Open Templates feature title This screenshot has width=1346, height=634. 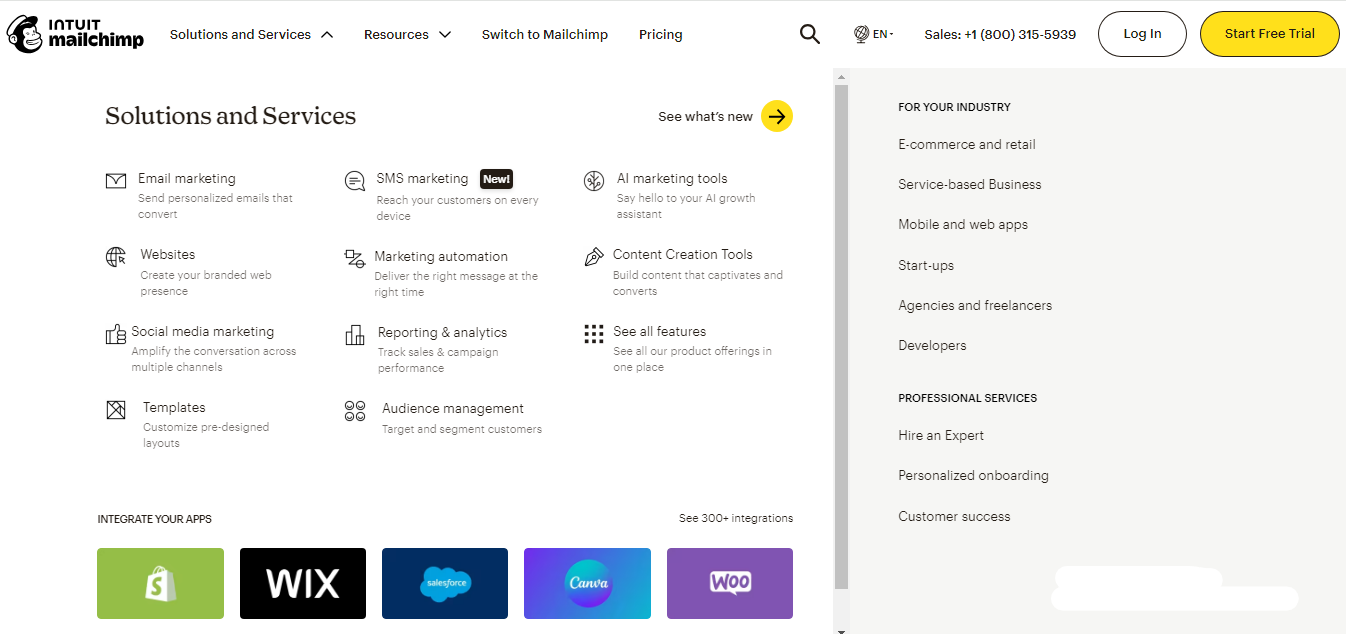174,407
